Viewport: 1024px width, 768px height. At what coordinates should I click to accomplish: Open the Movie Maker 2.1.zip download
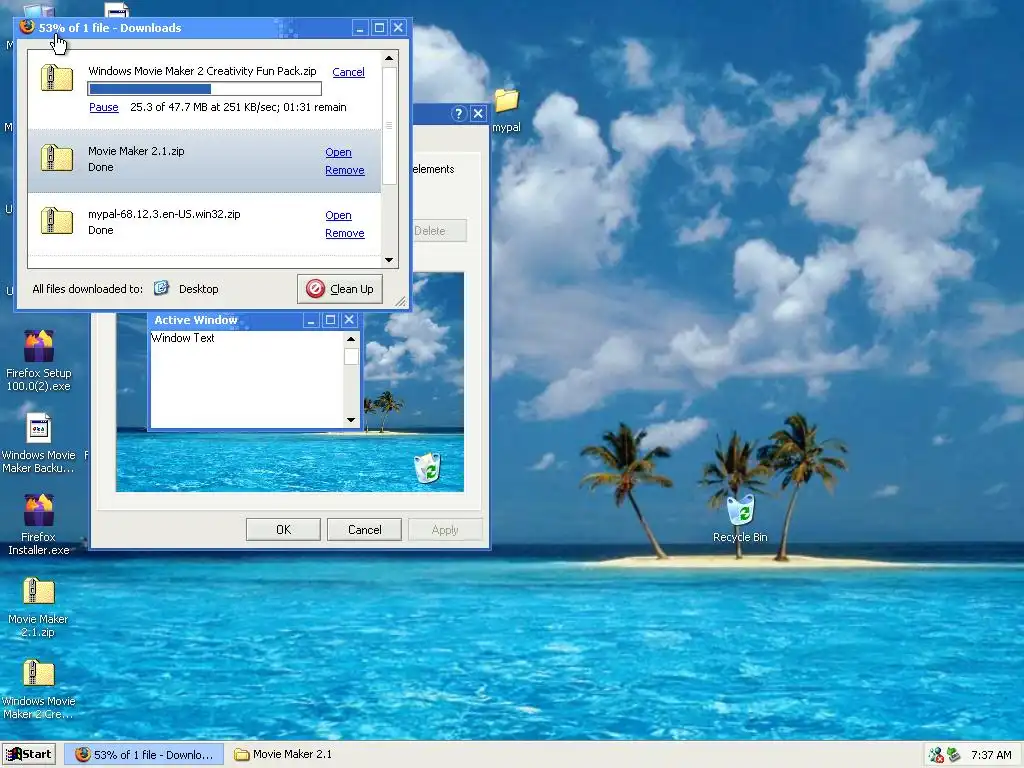click(x=338, y=152)
